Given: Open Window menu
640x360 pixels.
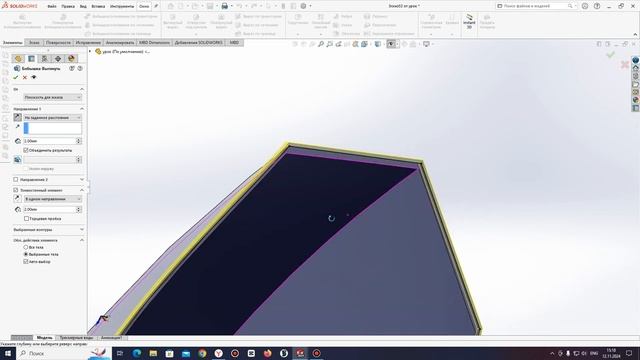Looking at the screenshot, I should pos(144,7).
